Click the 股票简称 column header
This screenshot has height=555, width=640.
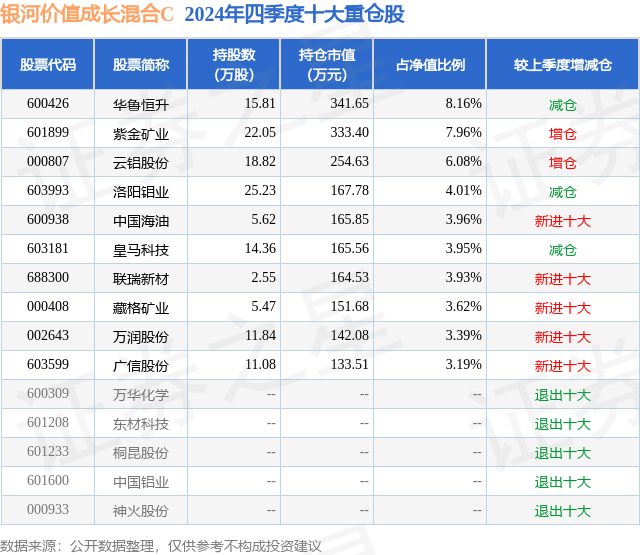pyautogui.click(x=141, y=64)
